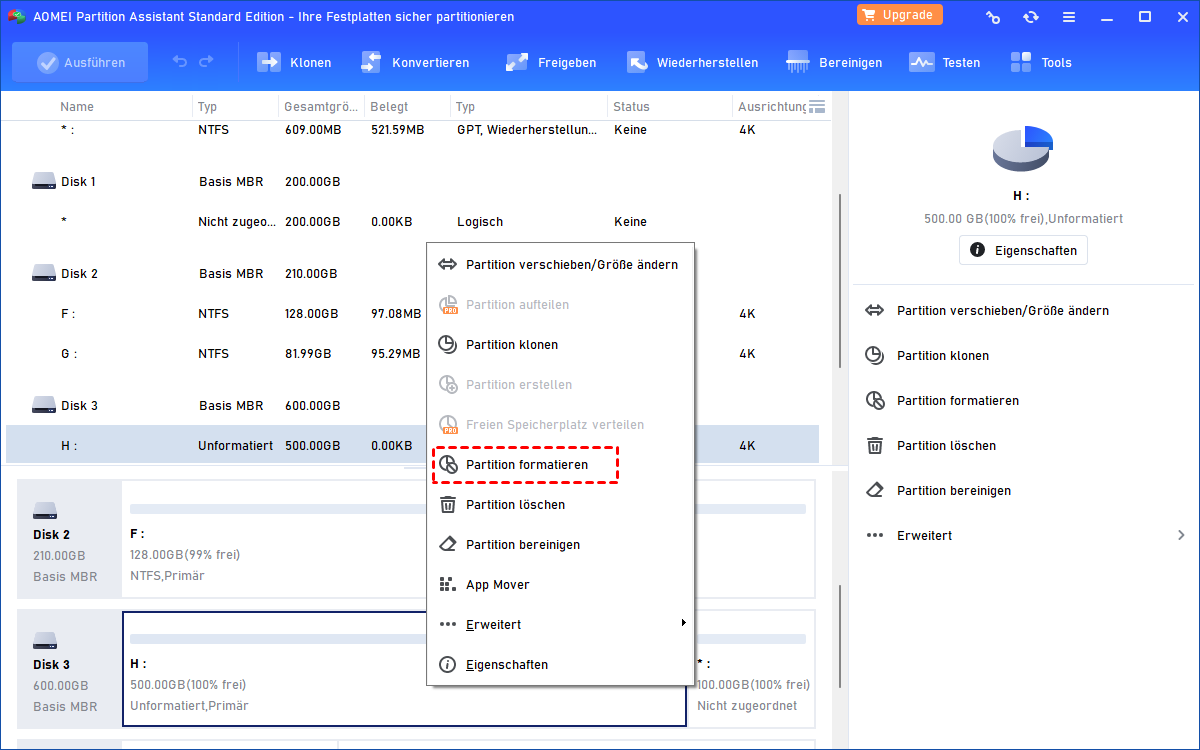Select the H: unformatted partition row
The height and width of the screenshot is (750, 1200).
pos(412,445)
